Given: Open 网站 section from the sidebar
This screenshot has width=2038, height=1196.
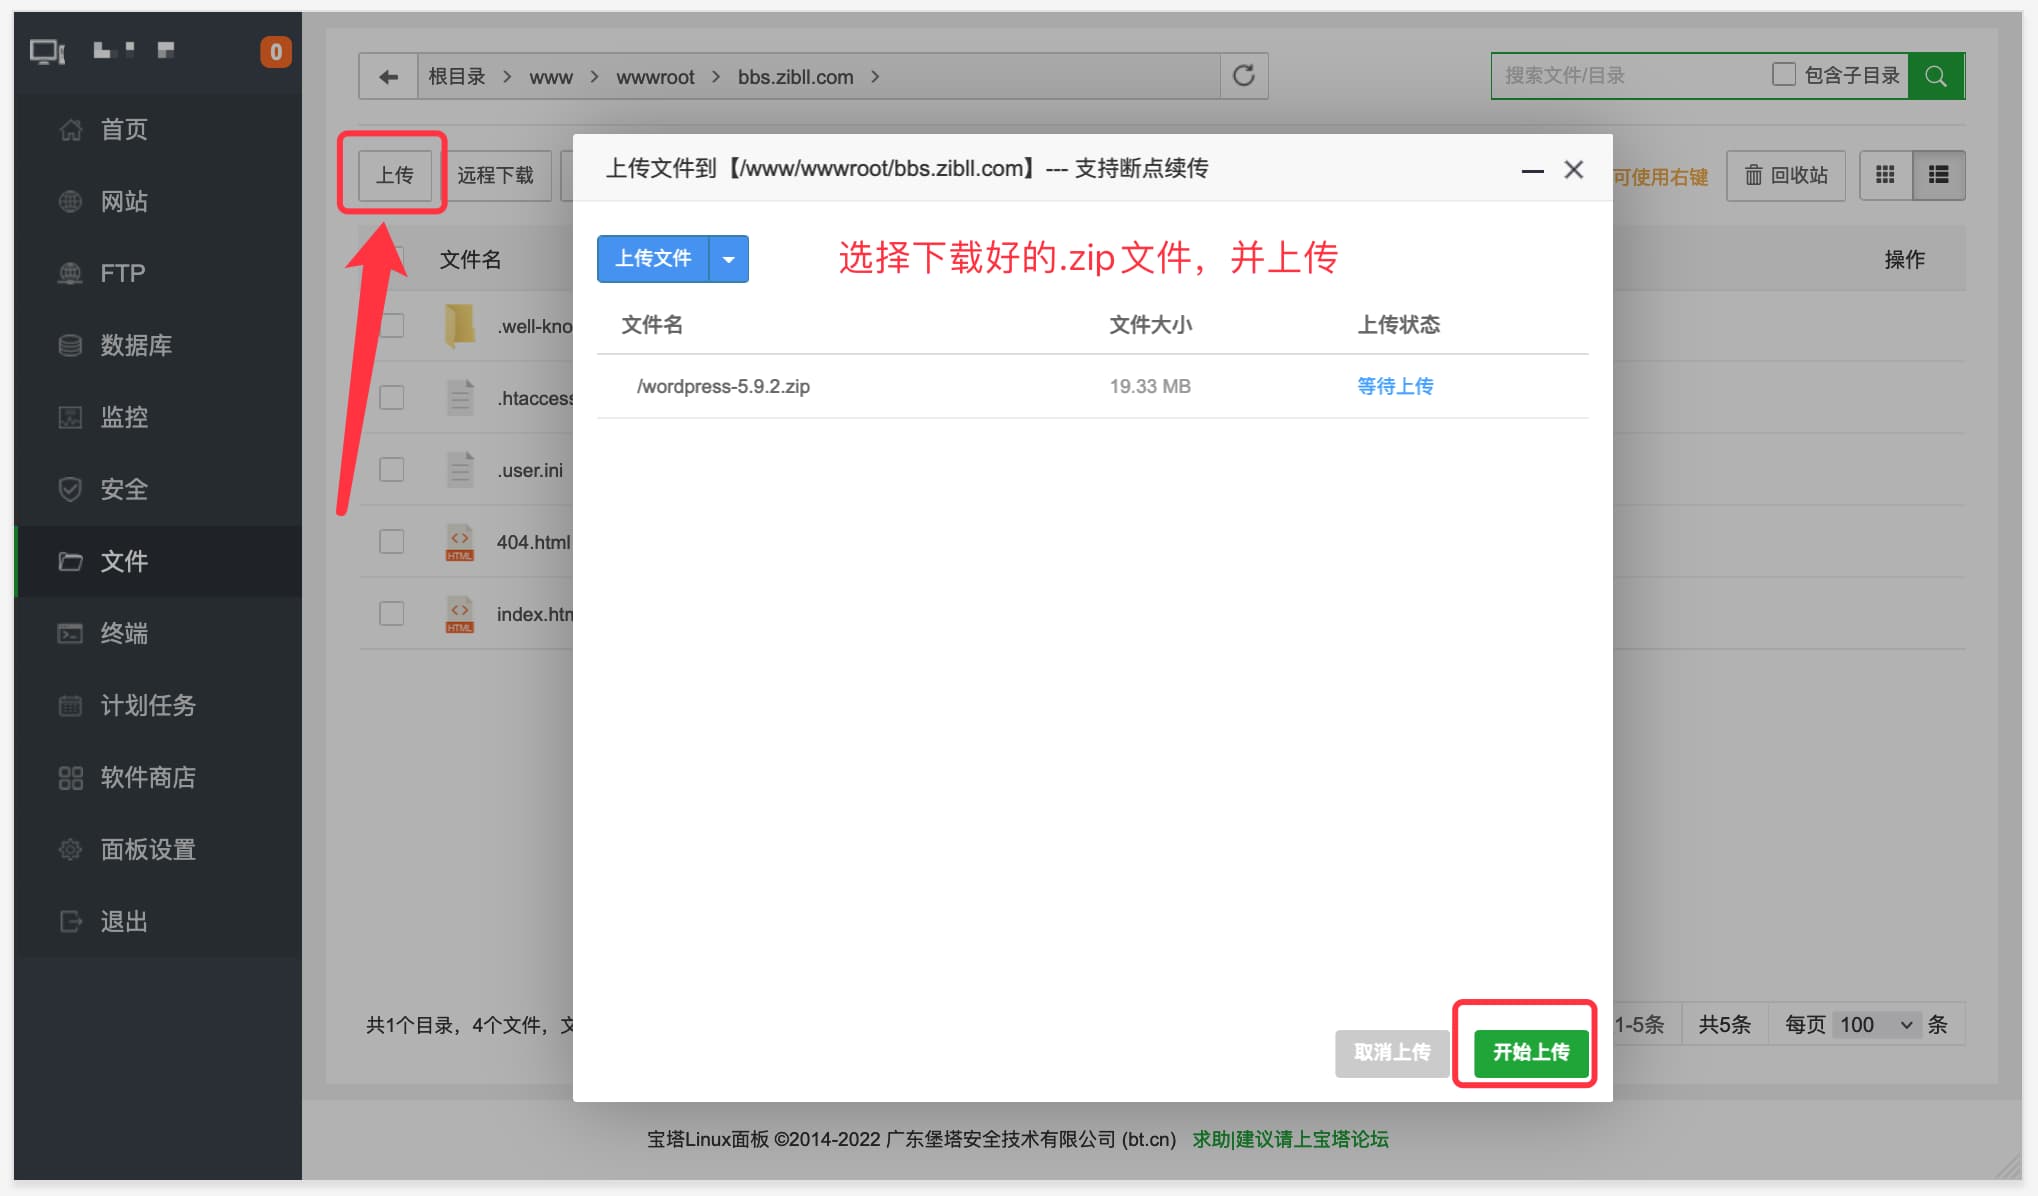Looking at the screenshot, I should click(x=126, y=201).
